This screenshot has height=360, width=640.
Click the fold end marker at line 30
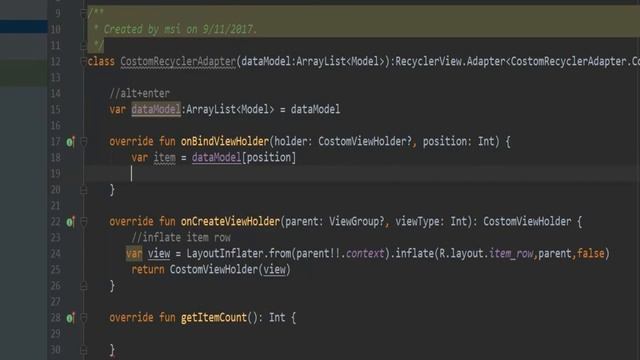[84, 350]
